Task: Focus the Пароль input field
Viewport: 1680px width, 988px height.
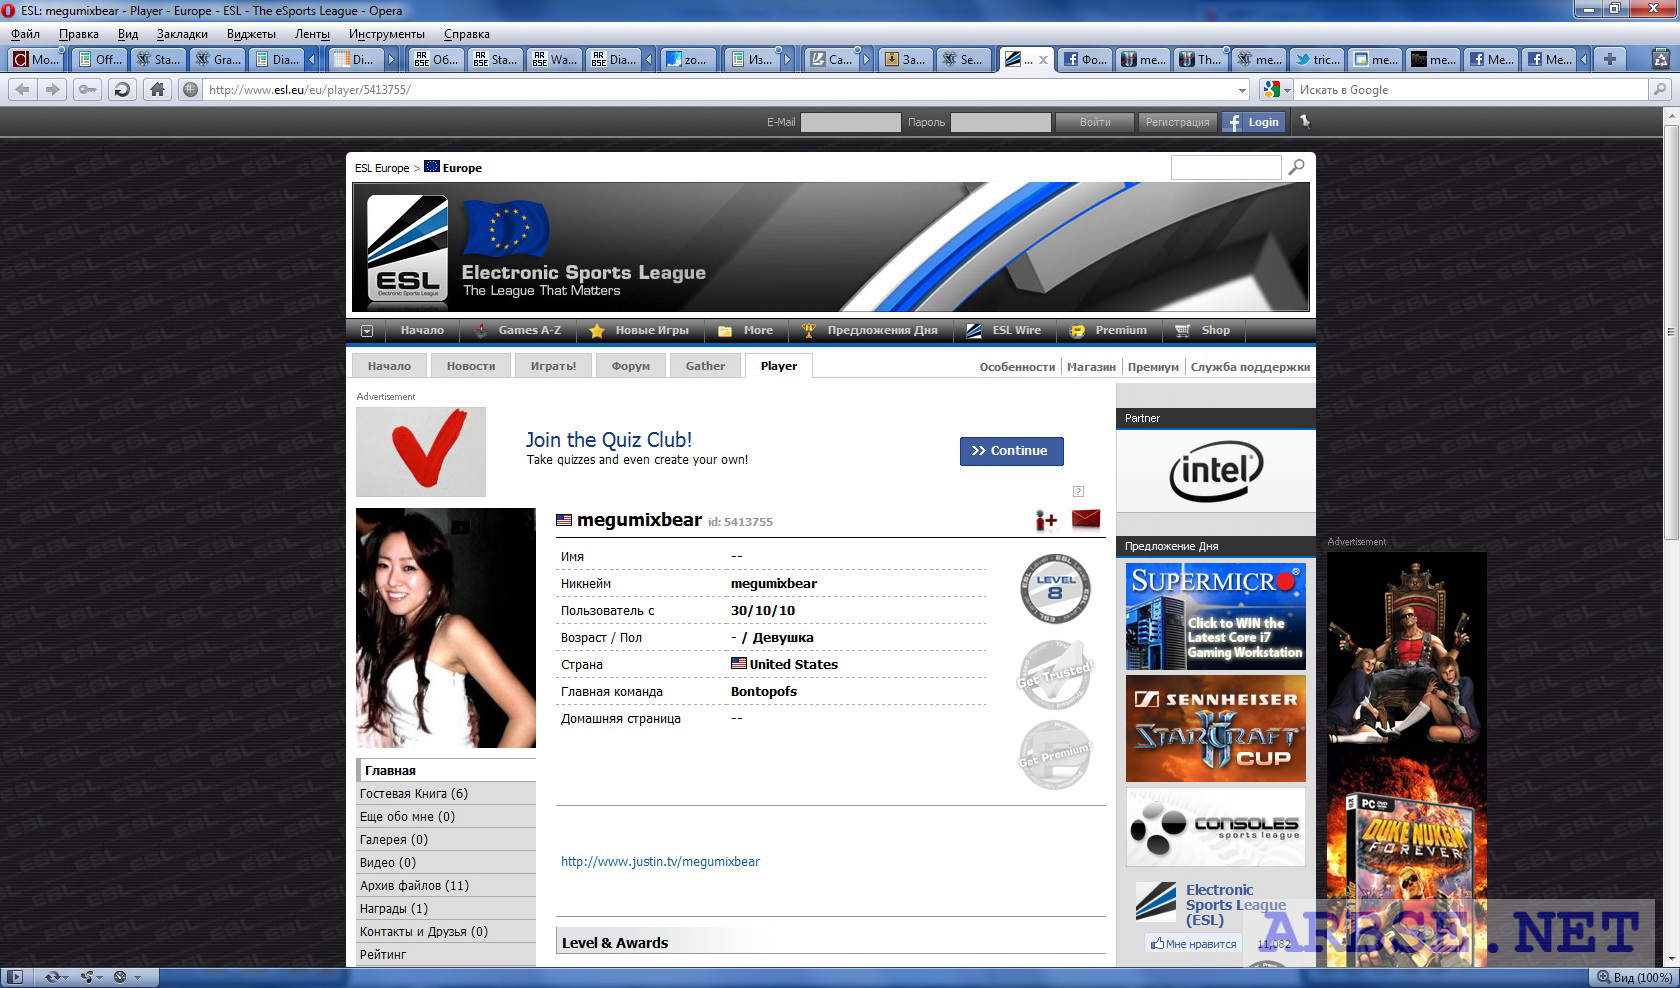Action: (x=1001, y=122)
